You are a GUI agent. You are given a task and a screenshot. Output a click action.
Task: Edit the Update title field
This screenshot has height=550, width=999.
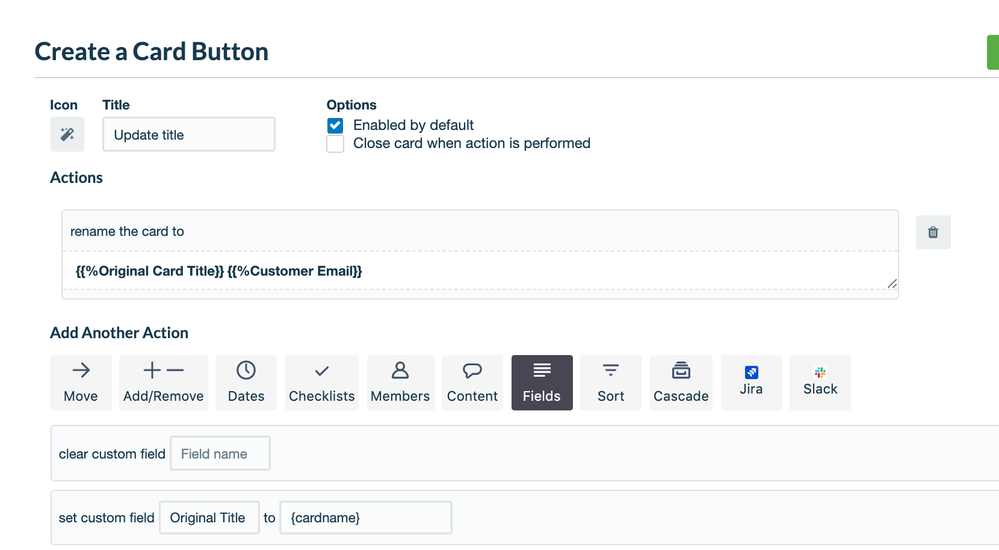(x=189, y=134)
